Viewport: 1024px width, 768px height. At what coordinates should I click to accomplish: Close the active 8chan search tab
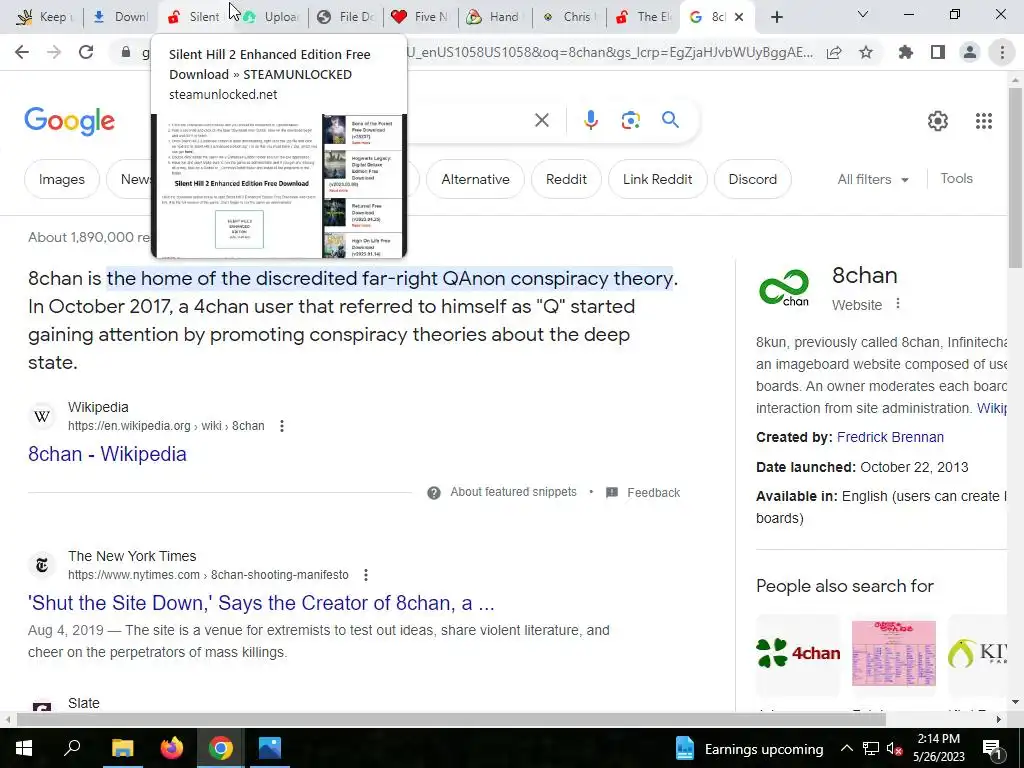coord(739,17)
